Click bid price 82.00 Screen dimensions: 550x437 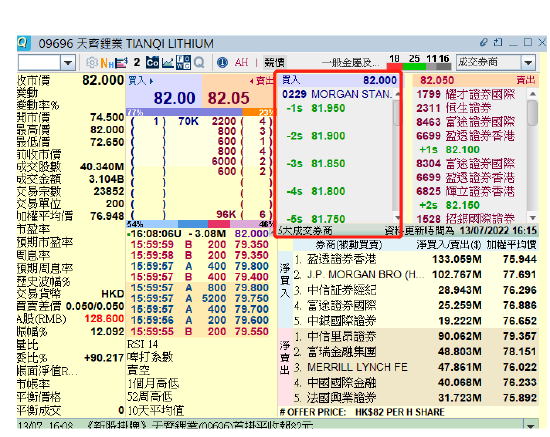tap(174, 98)
